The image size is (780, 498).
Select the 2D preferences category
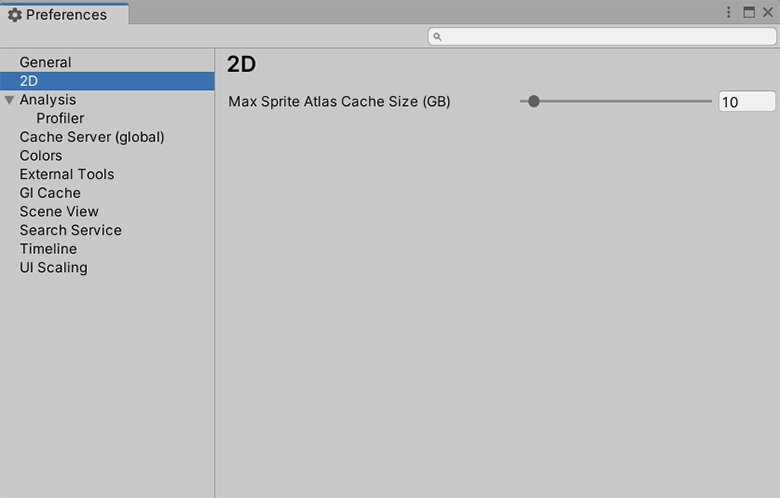[29, 81]
